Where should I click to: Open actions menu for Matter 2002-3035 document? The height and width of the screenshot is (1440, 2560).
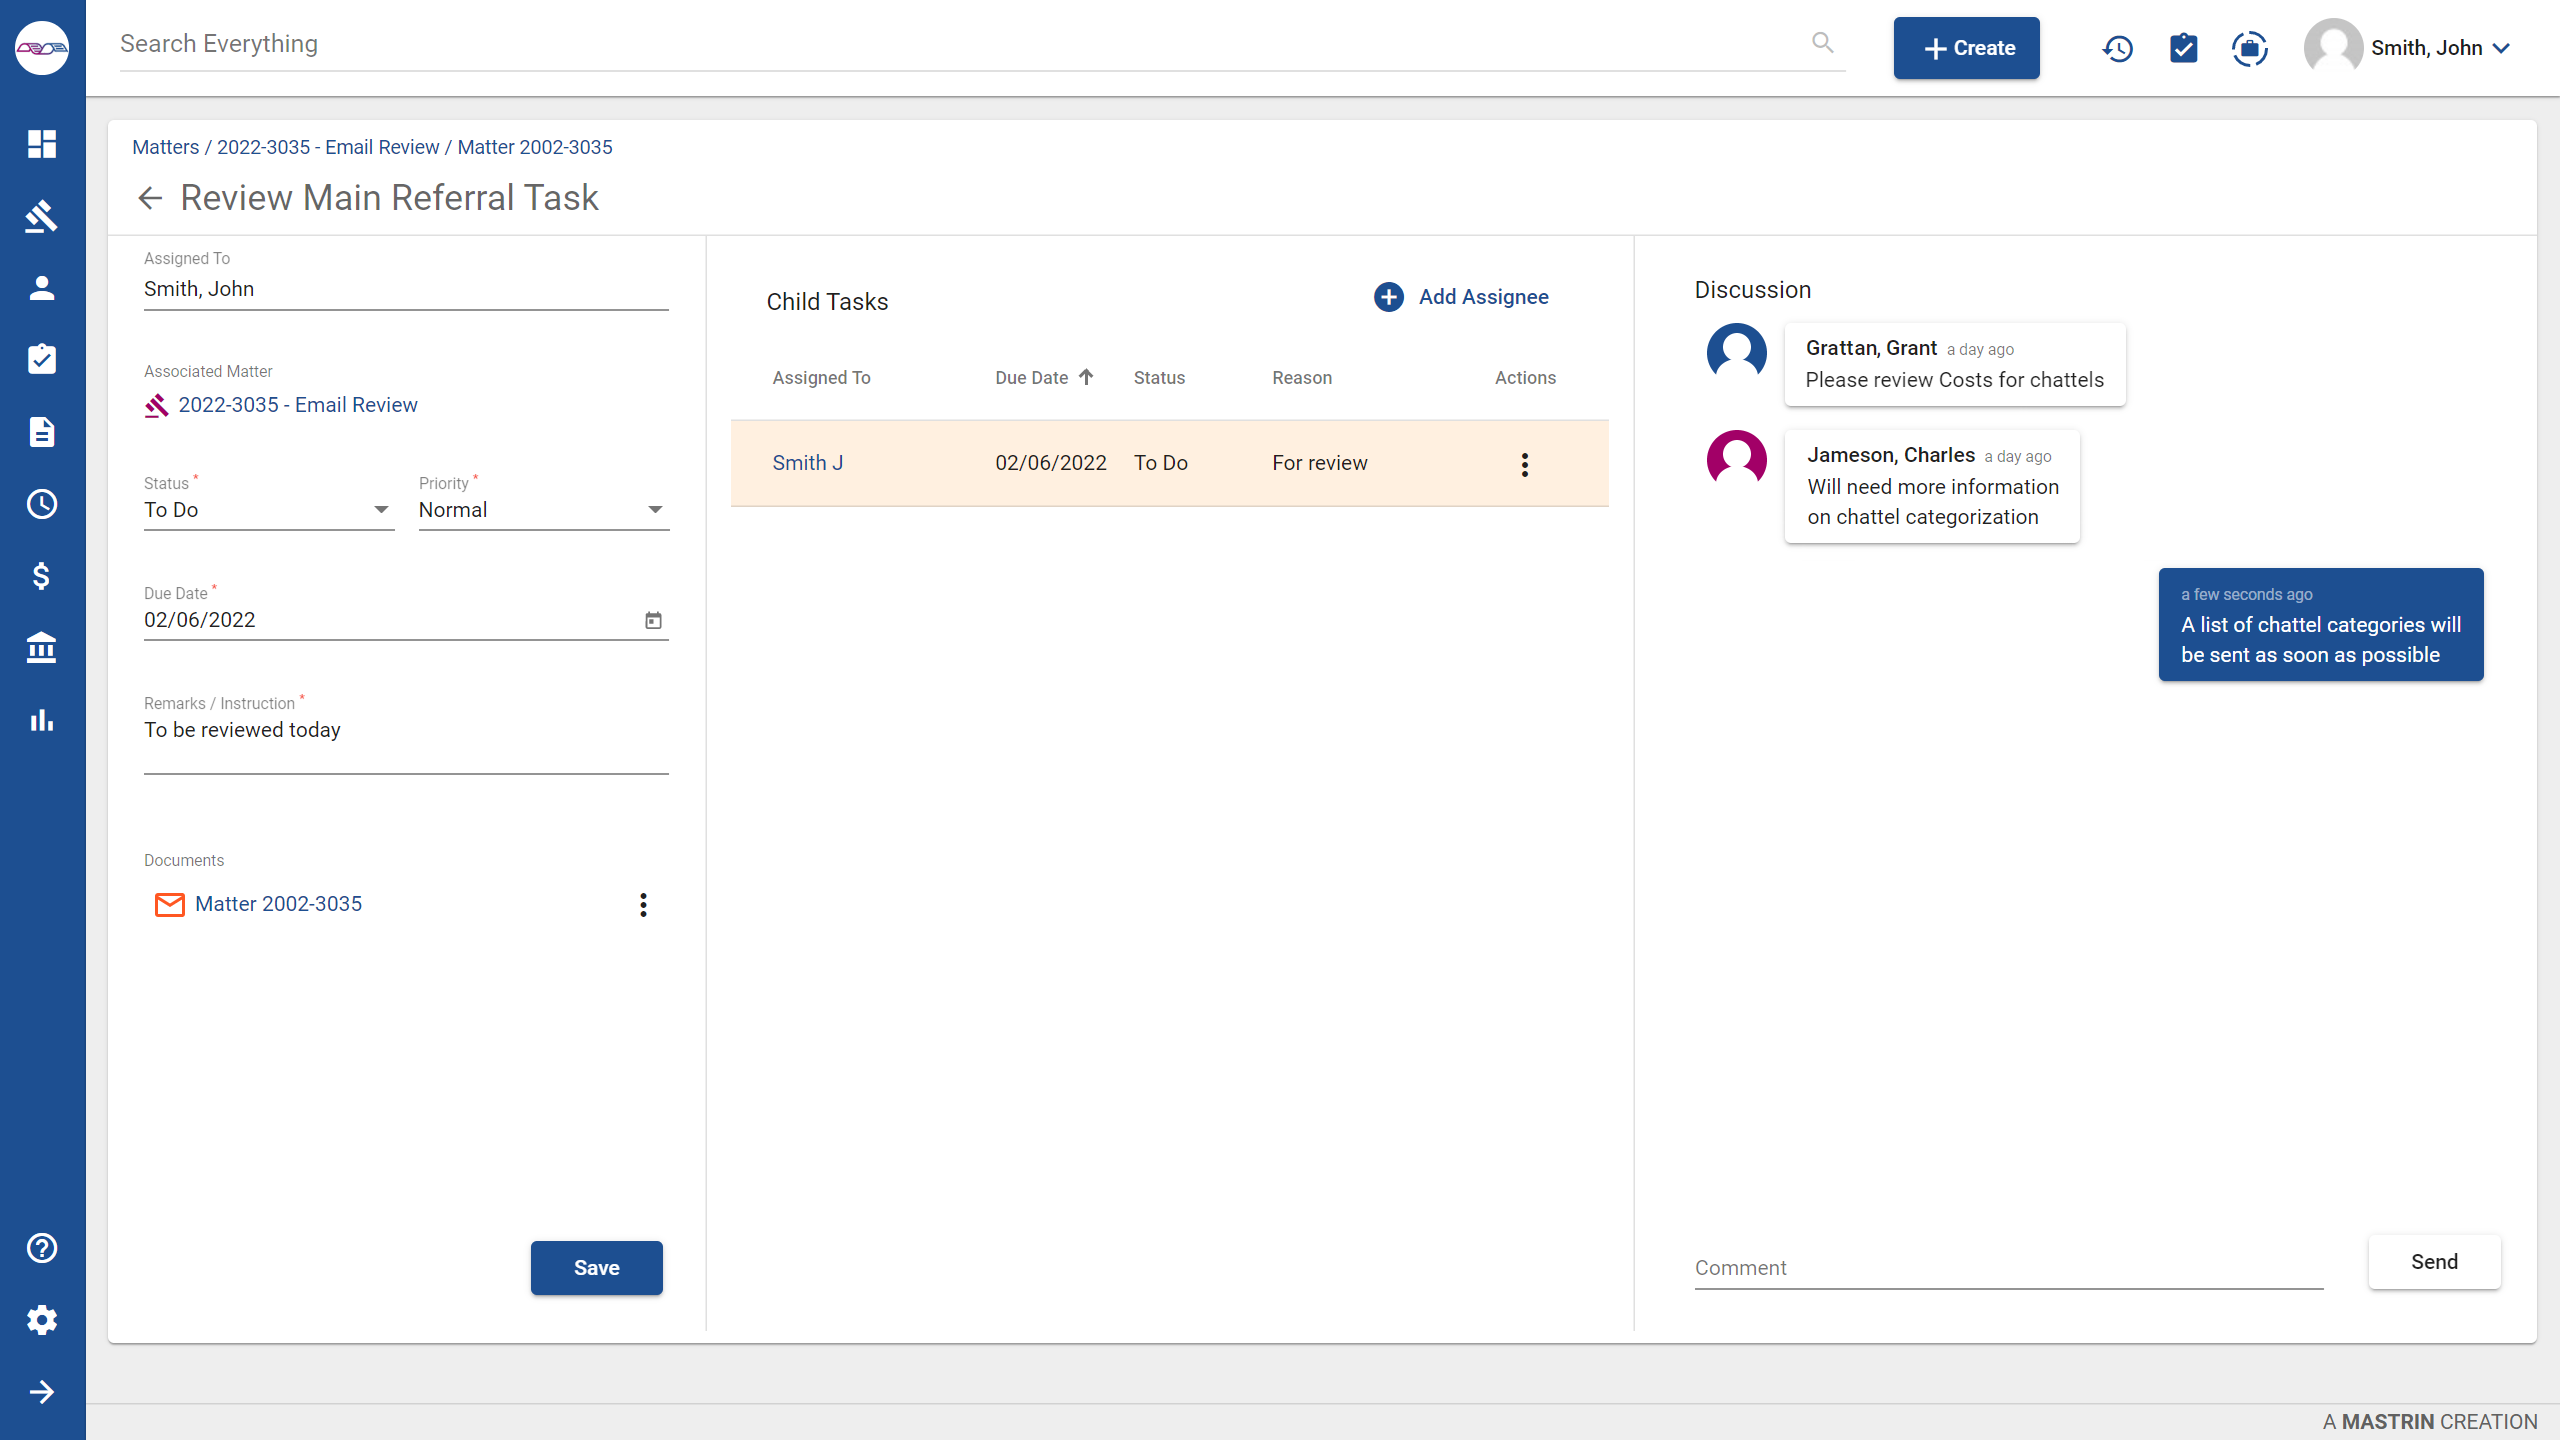[x=643, y=904]
